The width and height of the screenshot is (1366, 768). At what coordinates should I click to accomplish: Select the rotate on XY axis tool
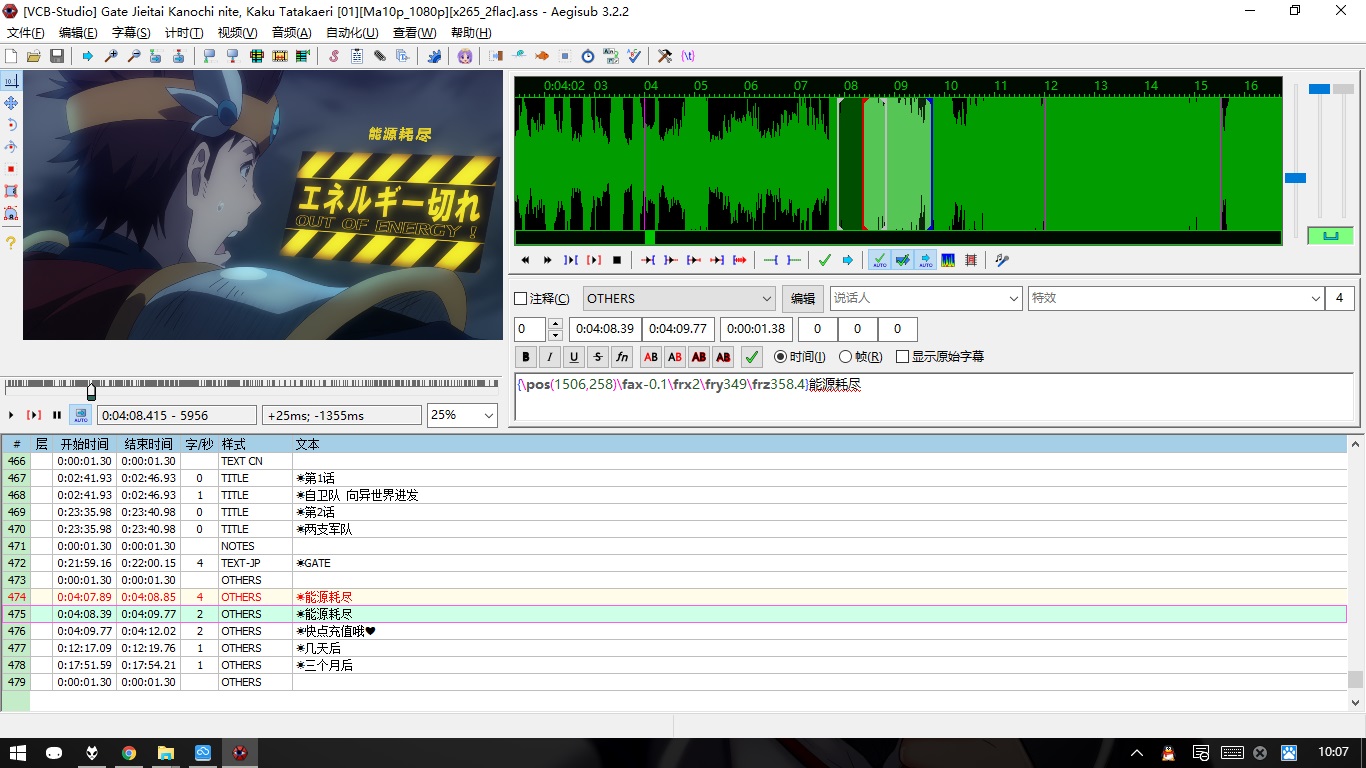(x=11, y=147)
